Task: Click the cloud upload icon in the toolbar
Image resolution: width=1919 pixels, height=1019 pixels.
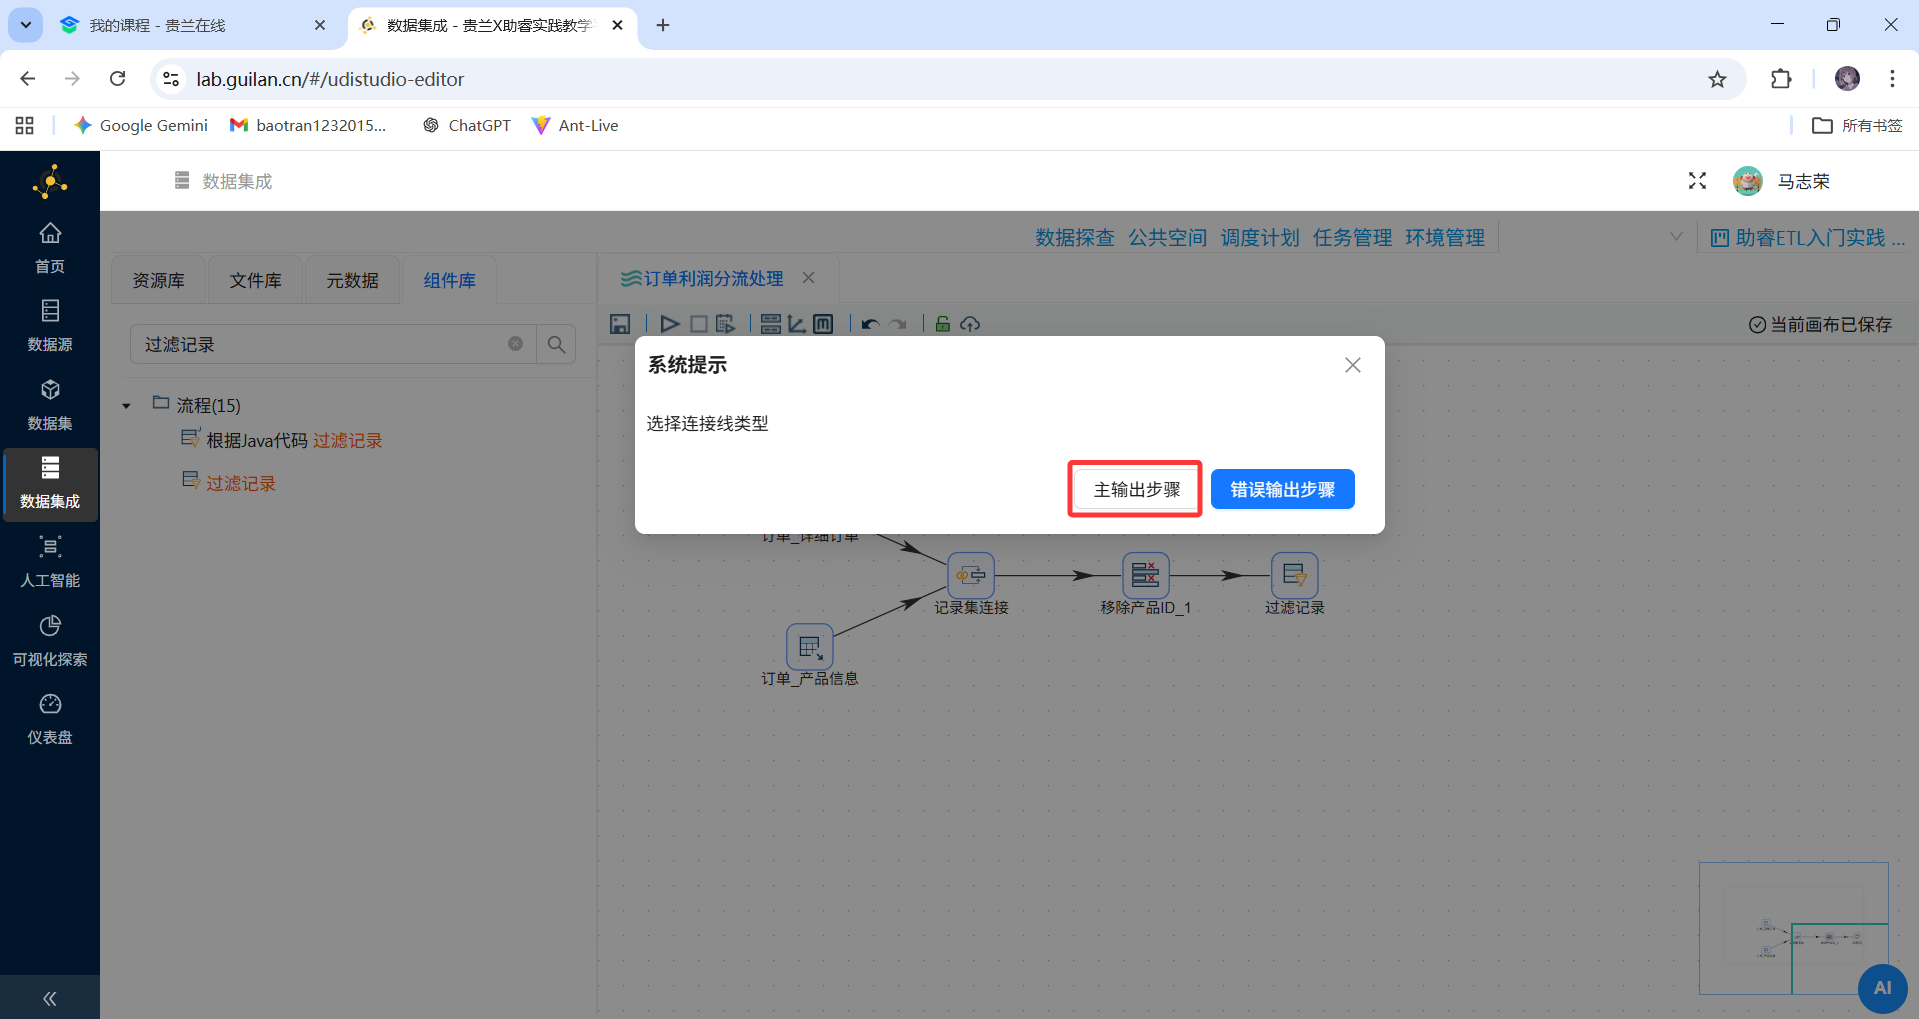Action: (970, 323)
